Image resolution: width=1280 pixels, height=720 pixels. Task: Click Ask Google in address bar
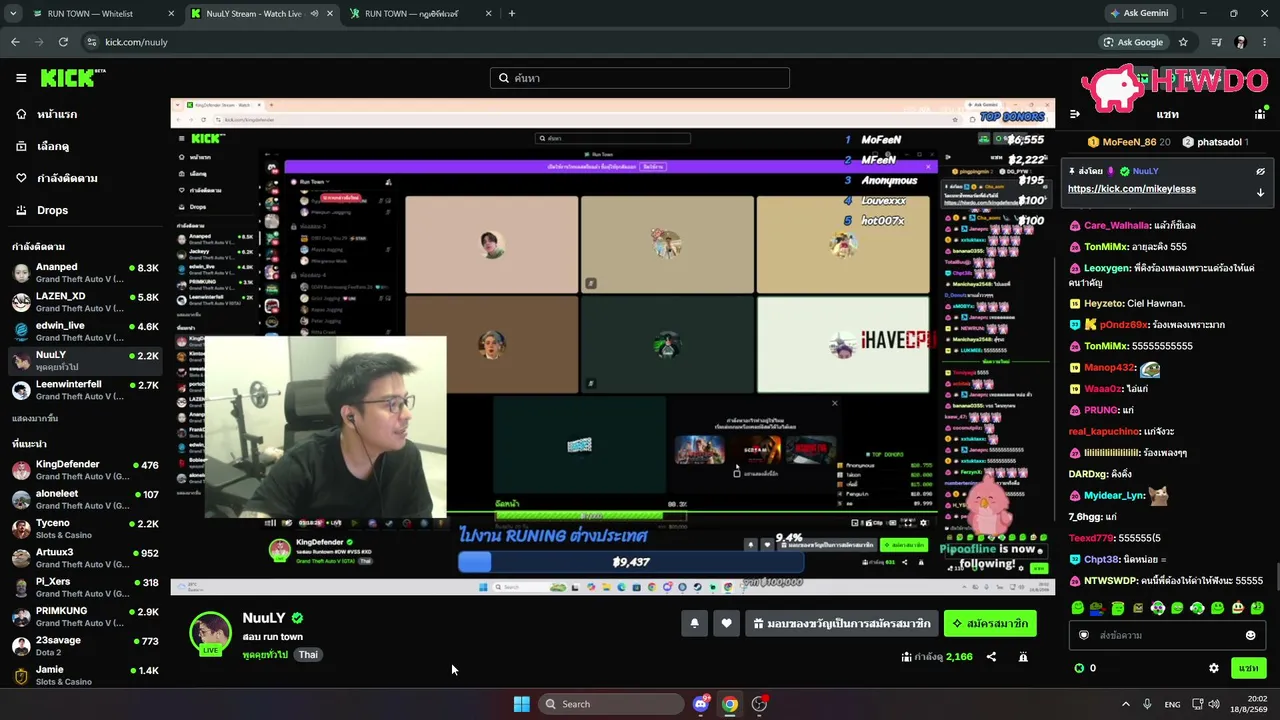point(1133,42)
